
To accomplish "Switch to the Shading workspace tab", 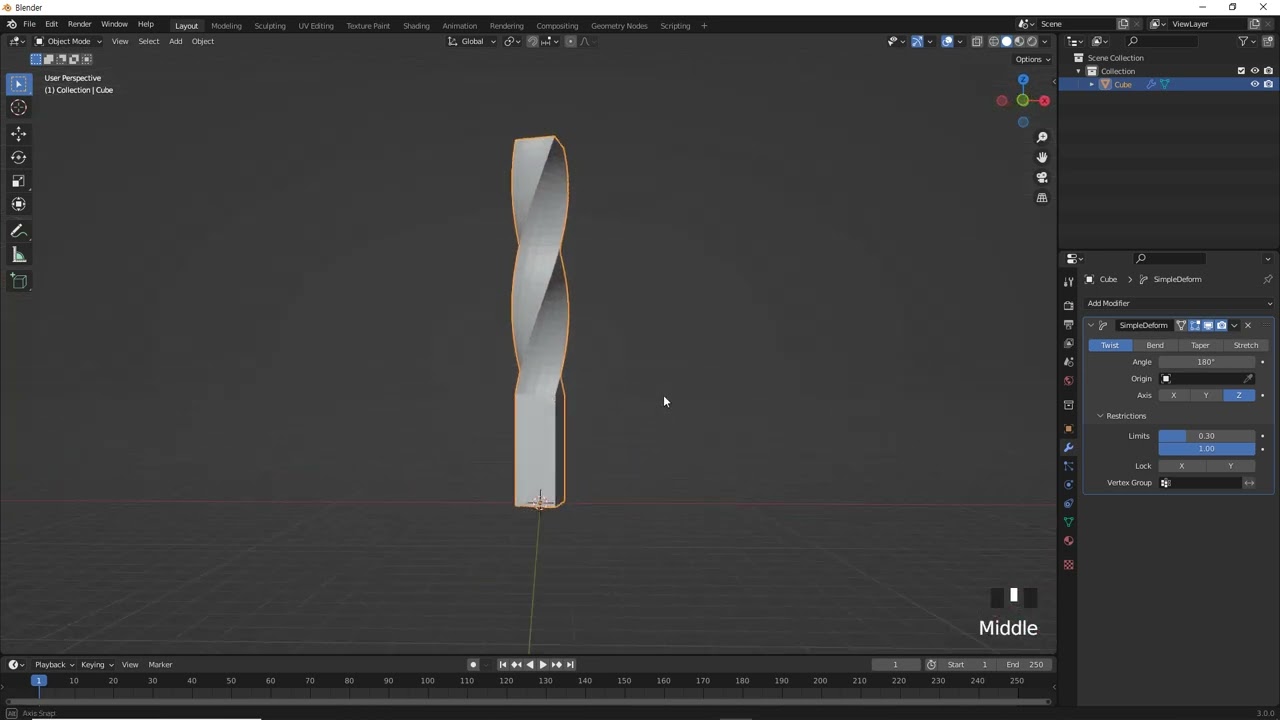I will tap(416, 25).
